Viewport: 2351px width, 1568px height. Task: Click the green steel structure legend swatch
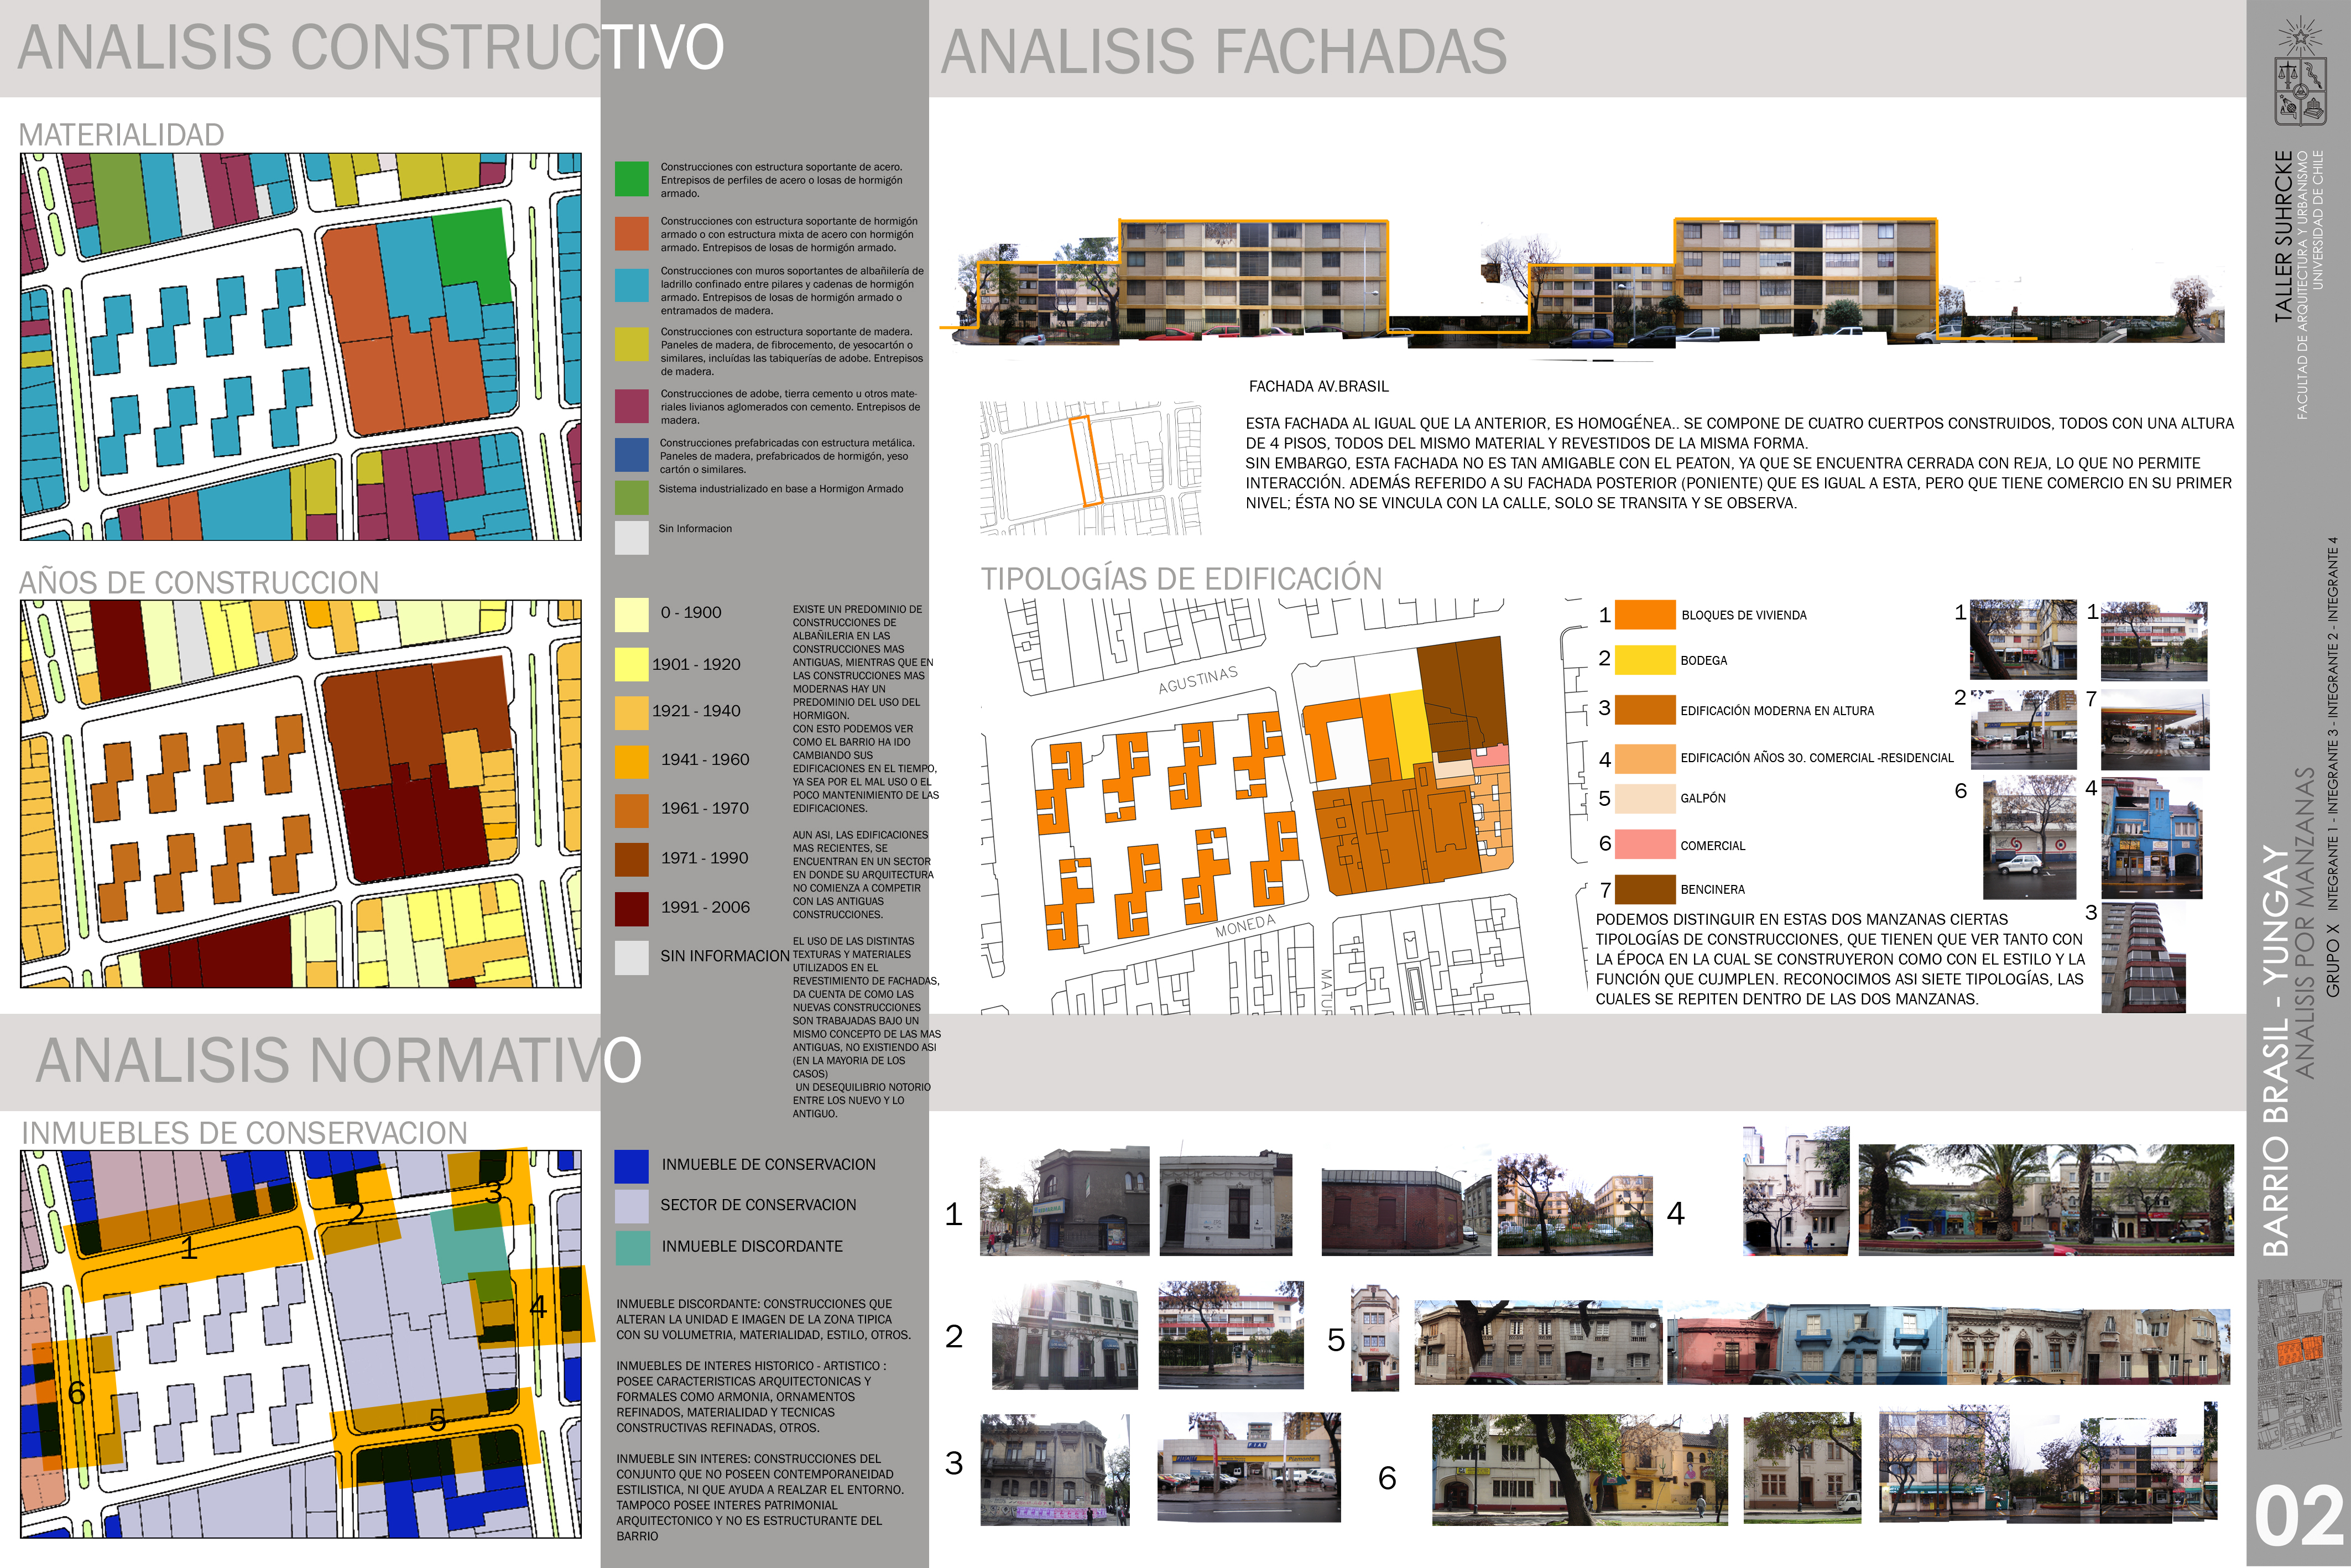(x=631, y=179)
